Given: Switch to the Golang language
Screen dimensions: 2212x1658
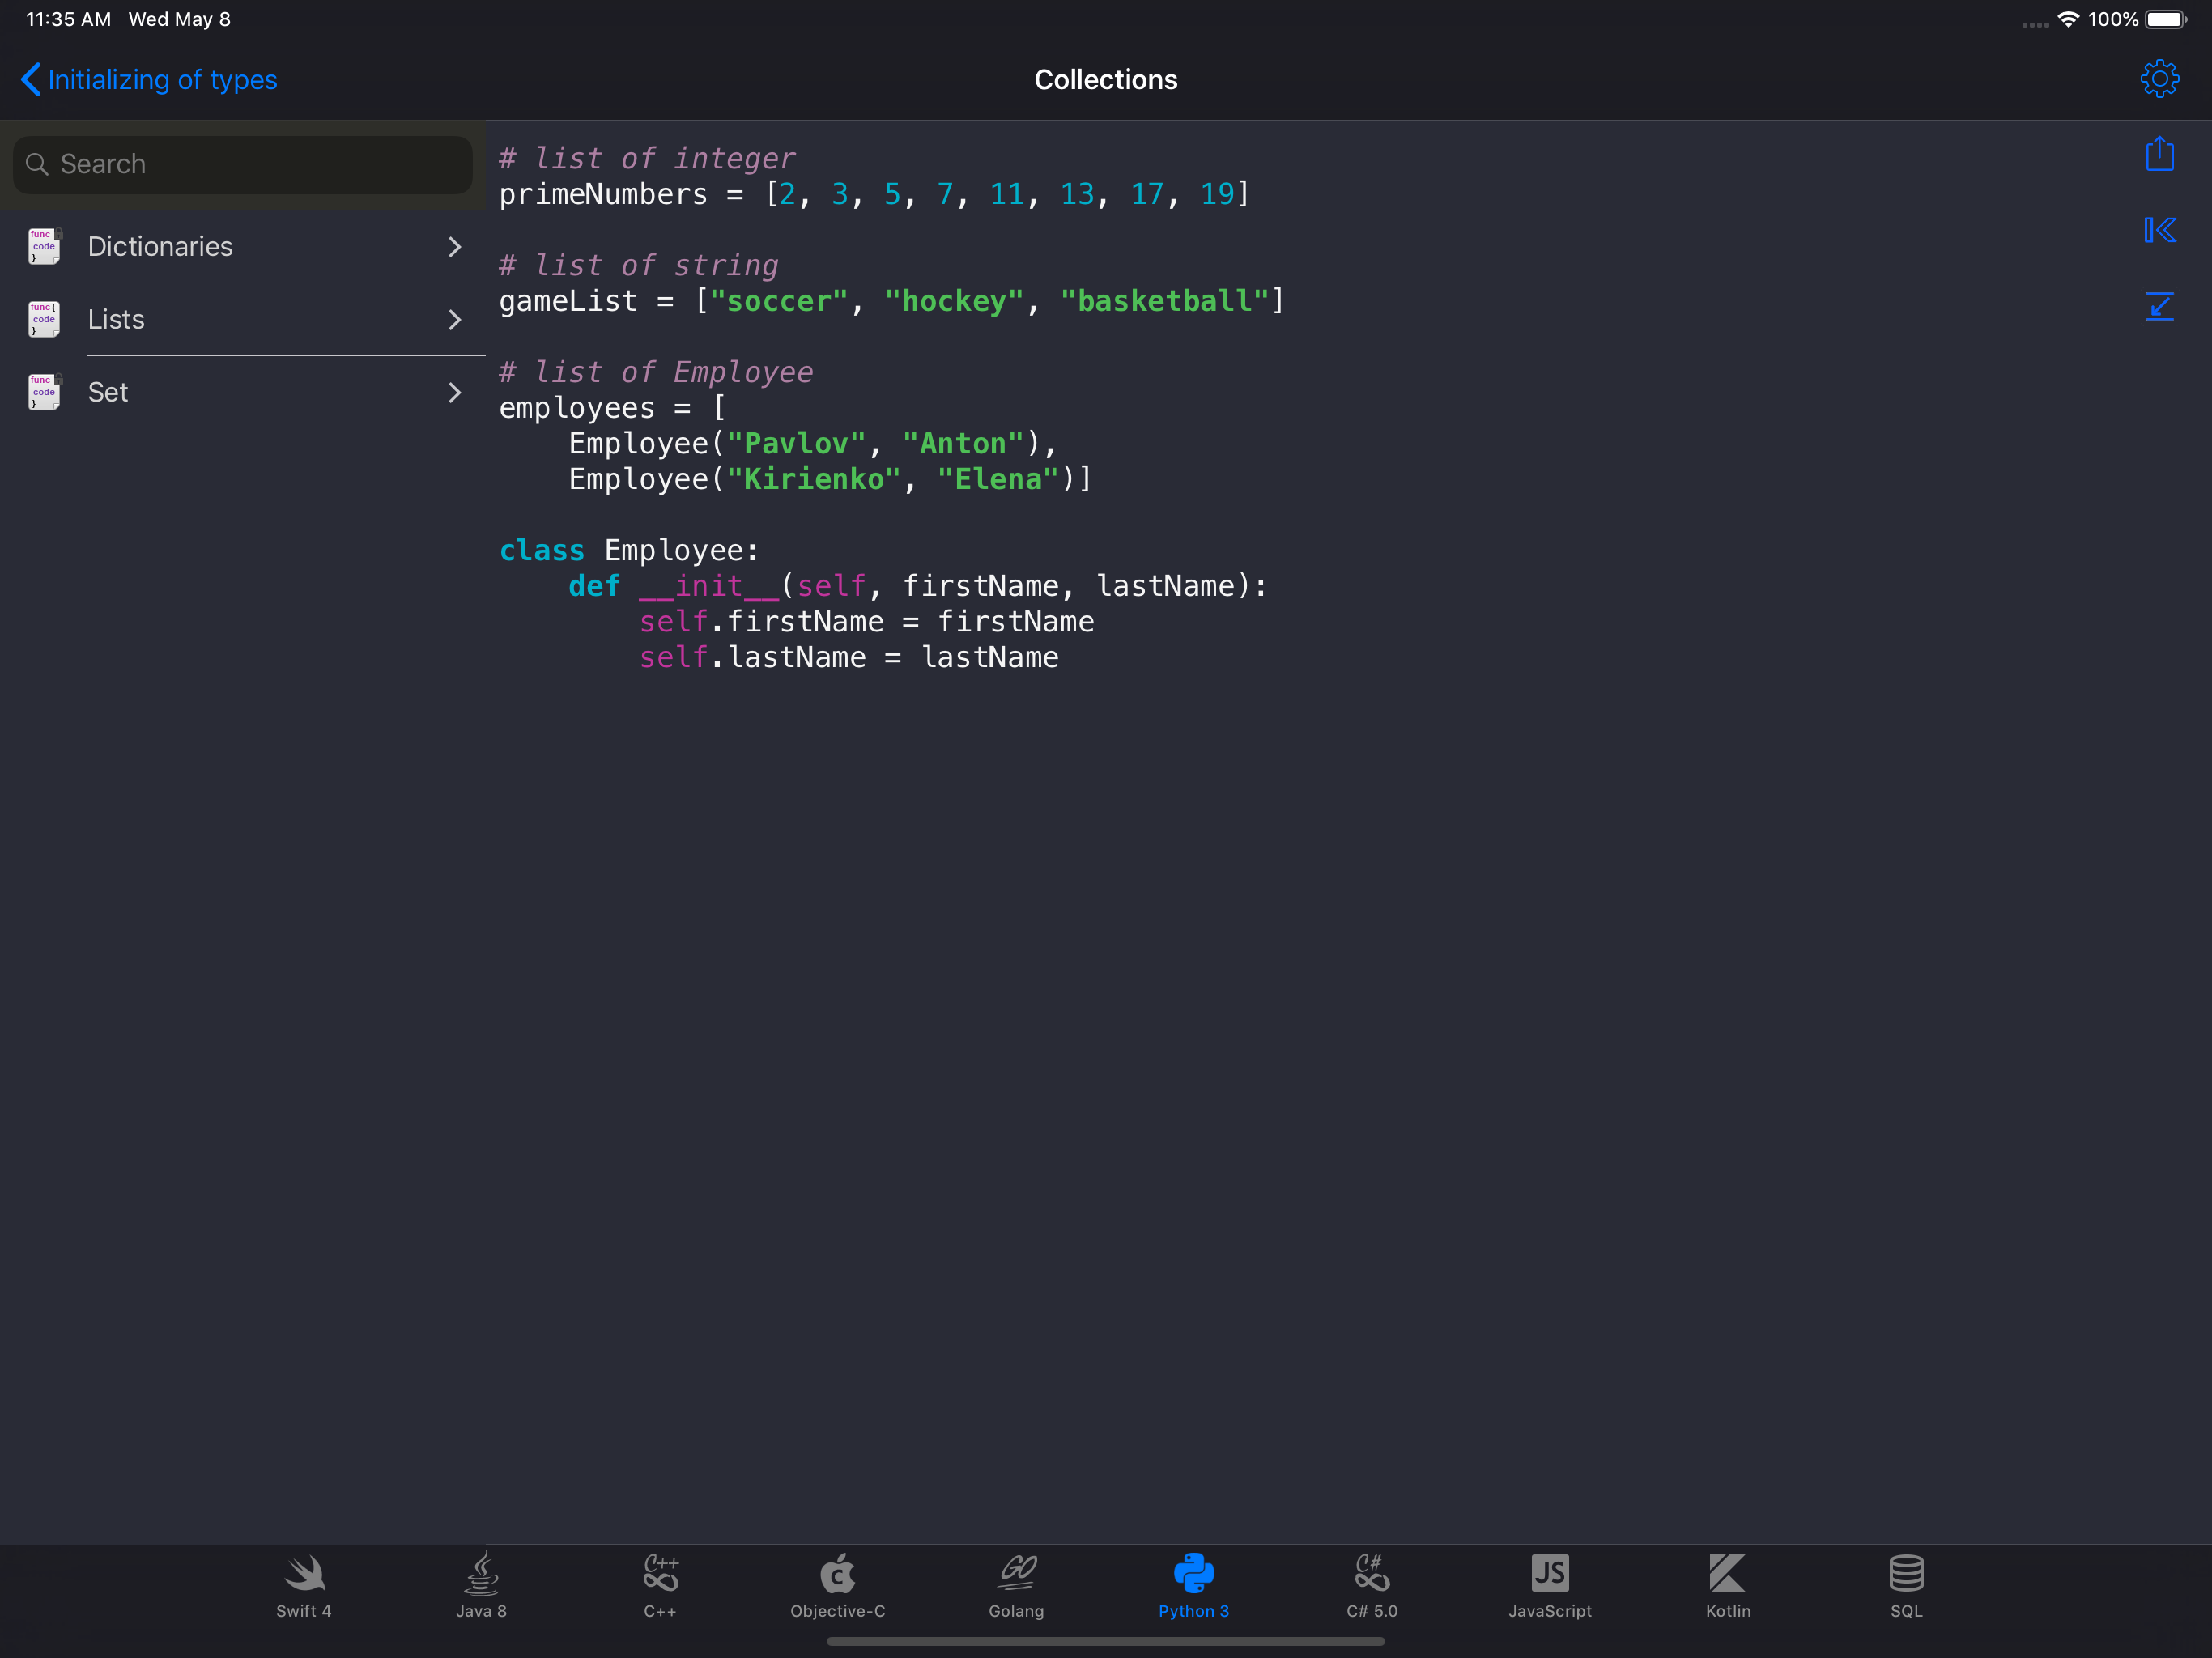Looking at the screenshot, I should [x=1016, y=1585].
